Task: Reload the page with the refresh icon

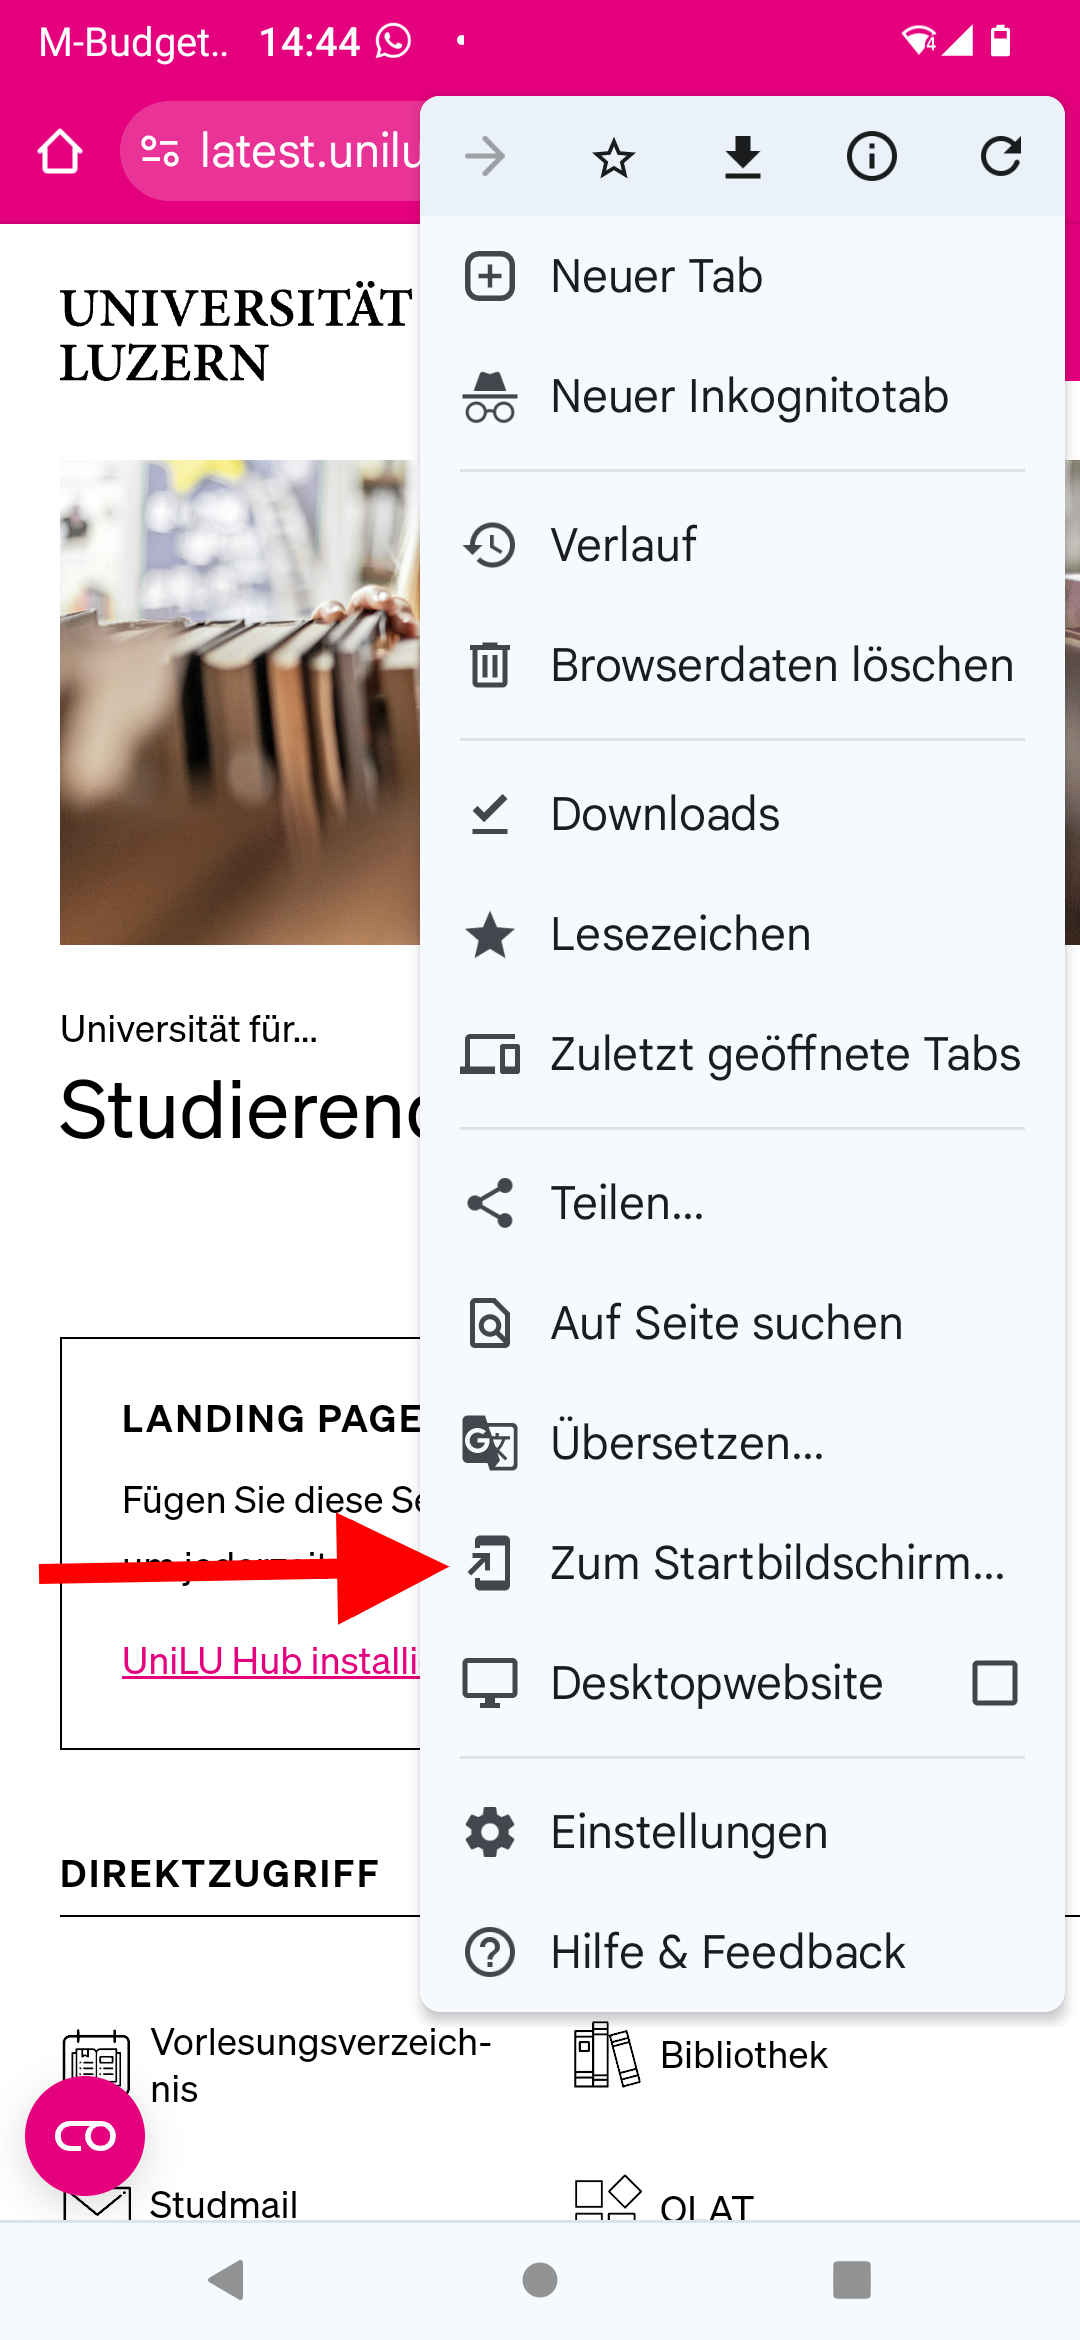Action: [x=1001, y=157]
